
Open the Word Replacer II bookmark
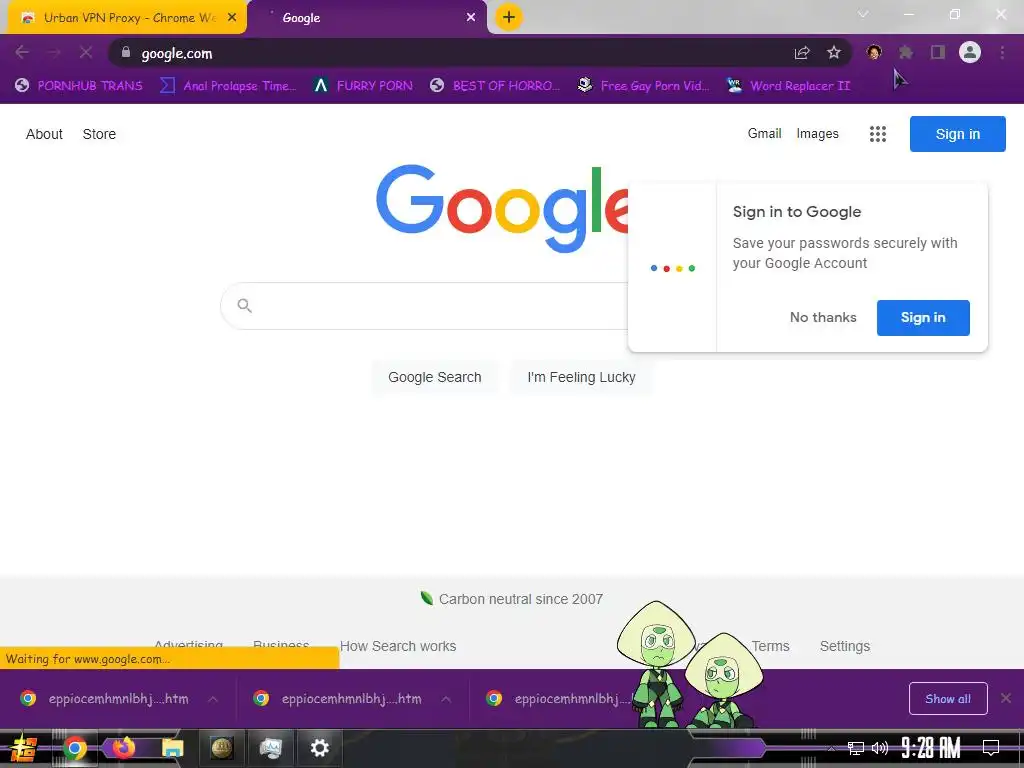click(789, 86)
